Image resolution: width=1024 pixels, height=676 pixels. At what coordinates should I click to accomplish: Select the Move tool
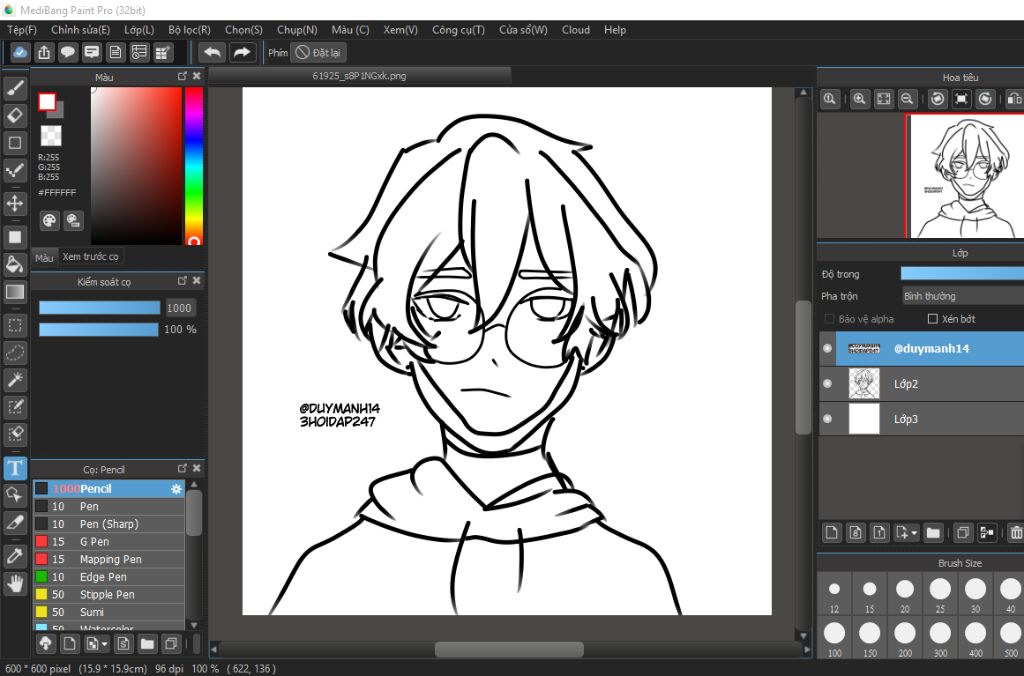[x=15, y=203]
